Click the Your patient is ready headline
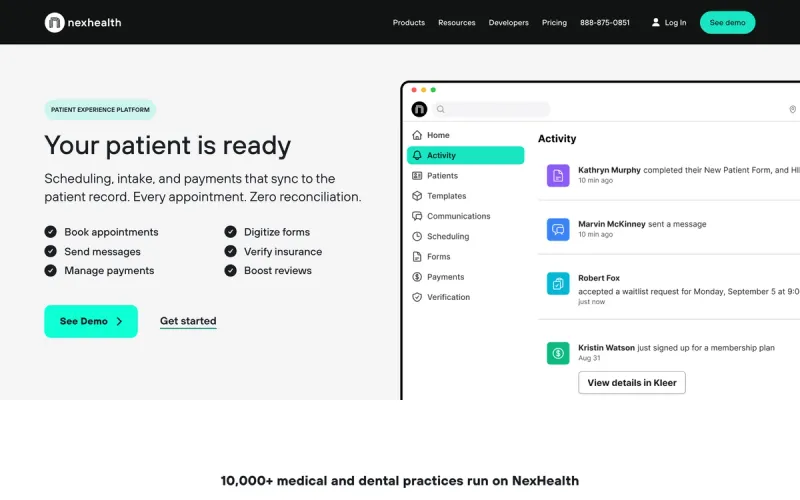The height and width of the screenshot is (500, 800). [167, 145]
